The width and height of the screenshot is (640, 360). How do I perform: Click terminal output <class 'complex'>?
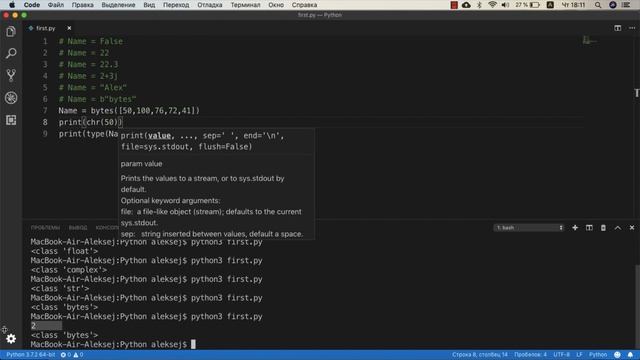[x=69, y=270]
